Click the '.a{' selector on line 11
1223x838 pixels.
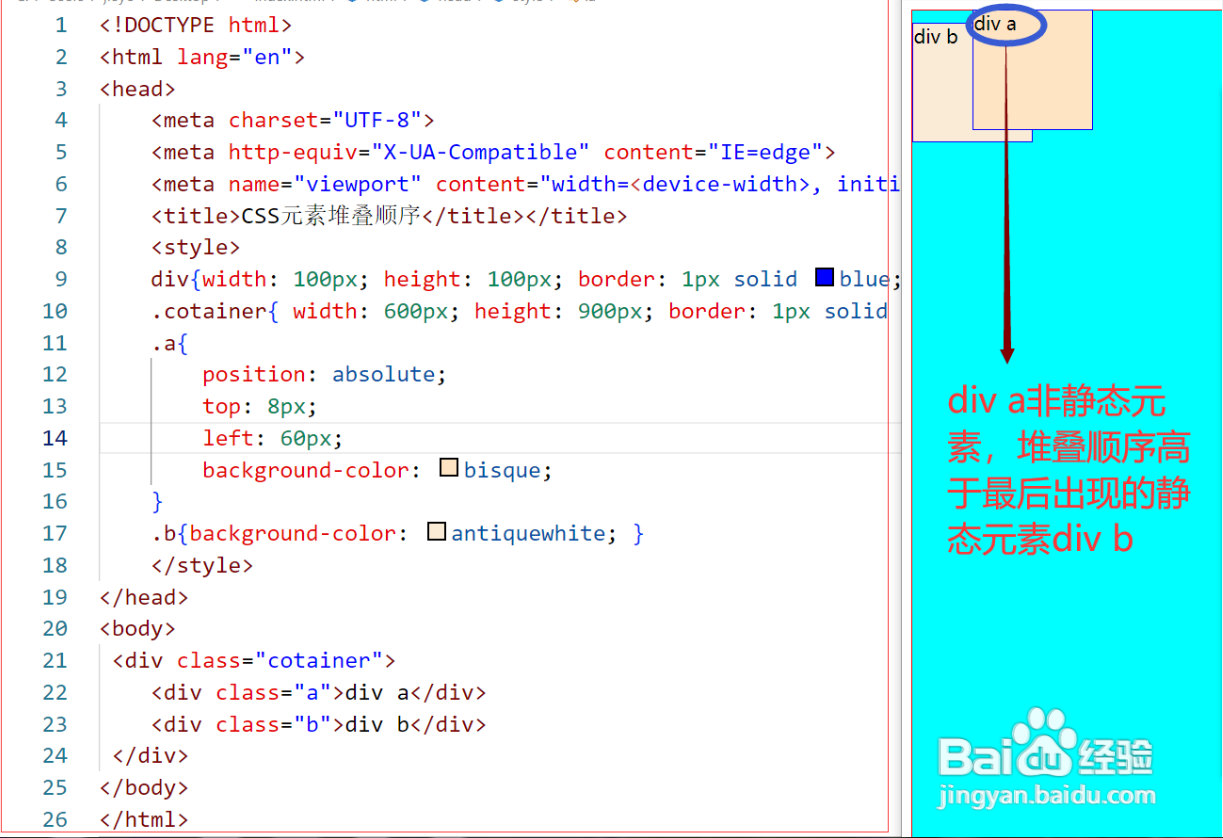pyautogui.click(x=170, y=343)
